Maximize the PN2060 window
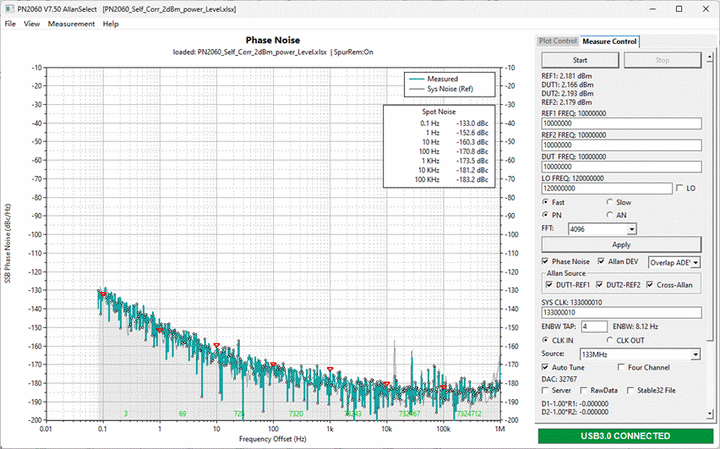 (x=679, y=9)
